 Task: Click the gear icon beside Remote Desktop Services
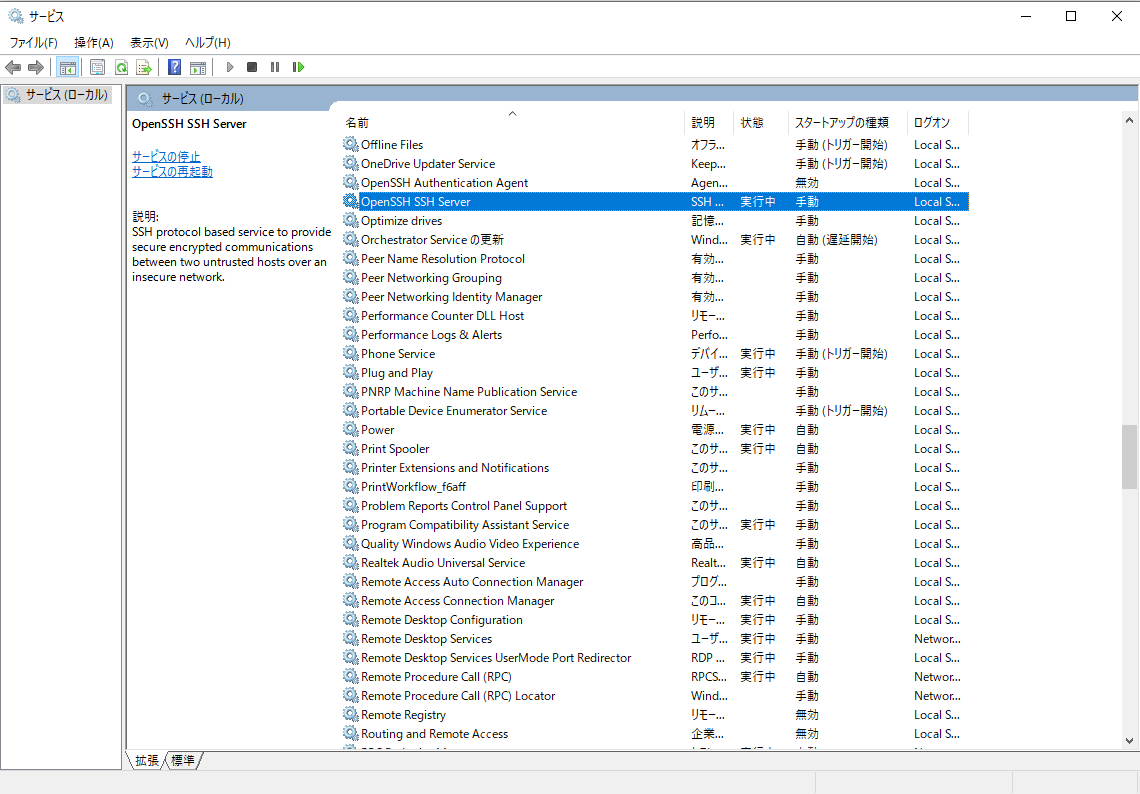point(350,638)
